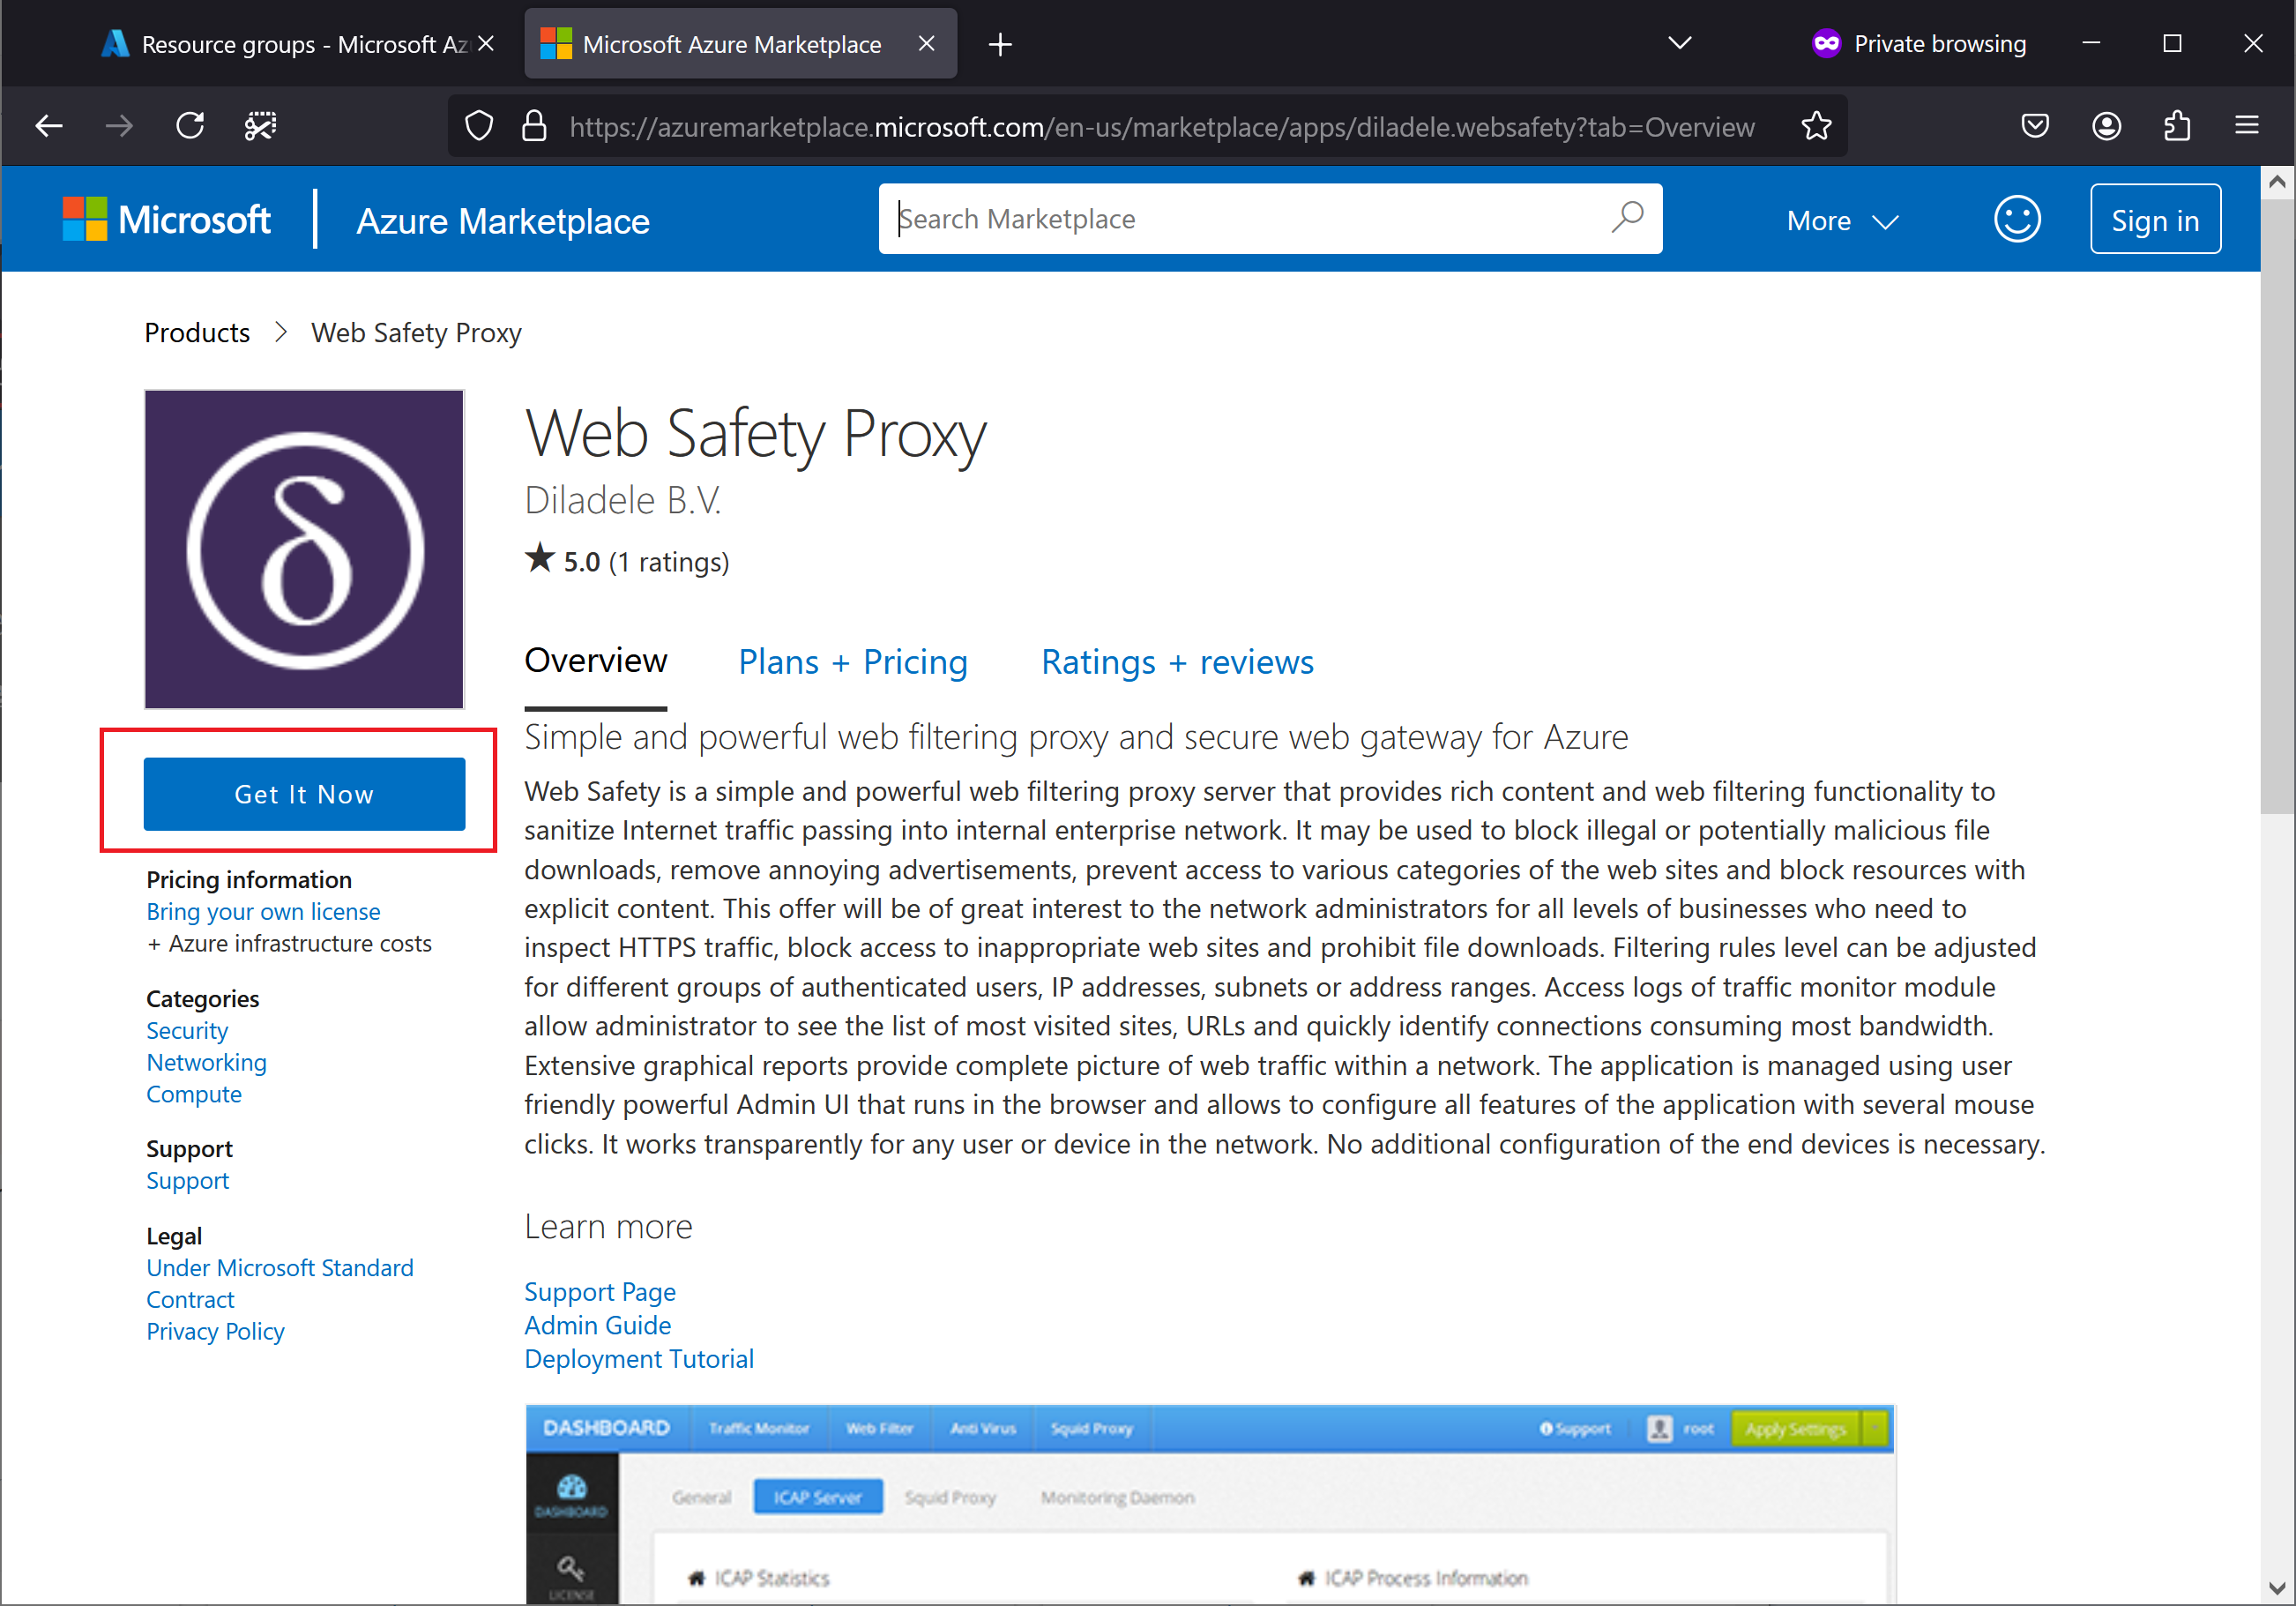Image resolution: width=2296 pixels, height=1606 pixels.
Task: Open the Networking category link
Action: click(206, 1063)
